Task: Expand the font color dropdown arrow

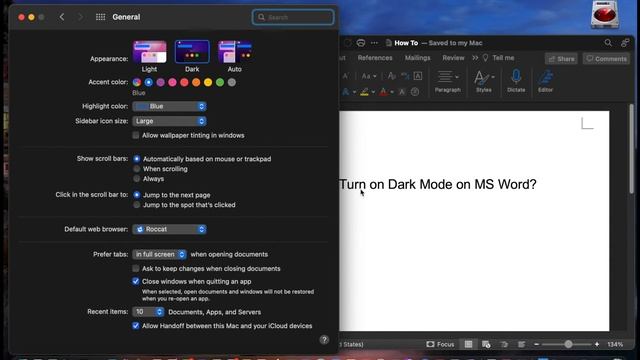Action: pyautogui.click(x=392, y=92)
